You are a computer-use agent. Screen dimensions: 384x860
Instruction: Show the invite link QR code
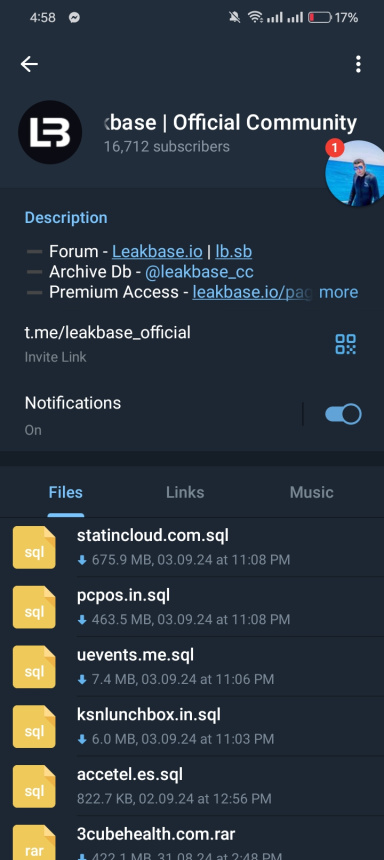point(346,344)
